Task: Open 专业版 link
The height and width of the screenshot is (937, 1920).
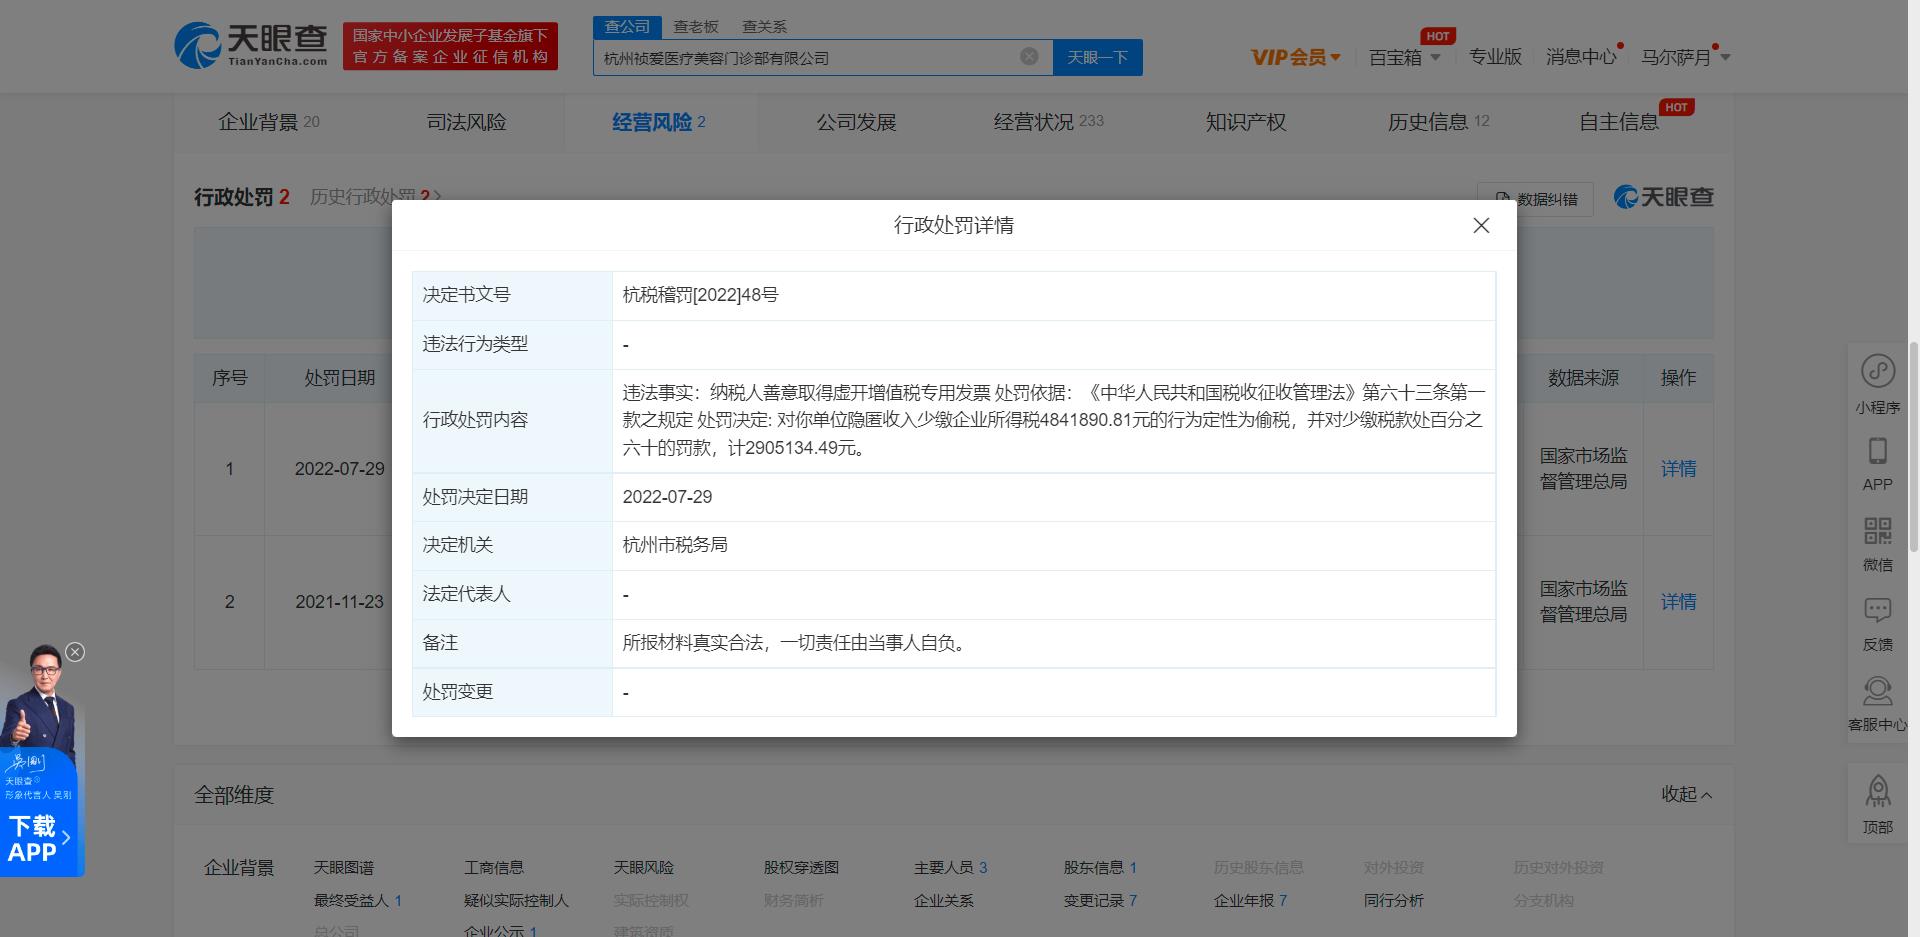Action: tap(1495, 57)
